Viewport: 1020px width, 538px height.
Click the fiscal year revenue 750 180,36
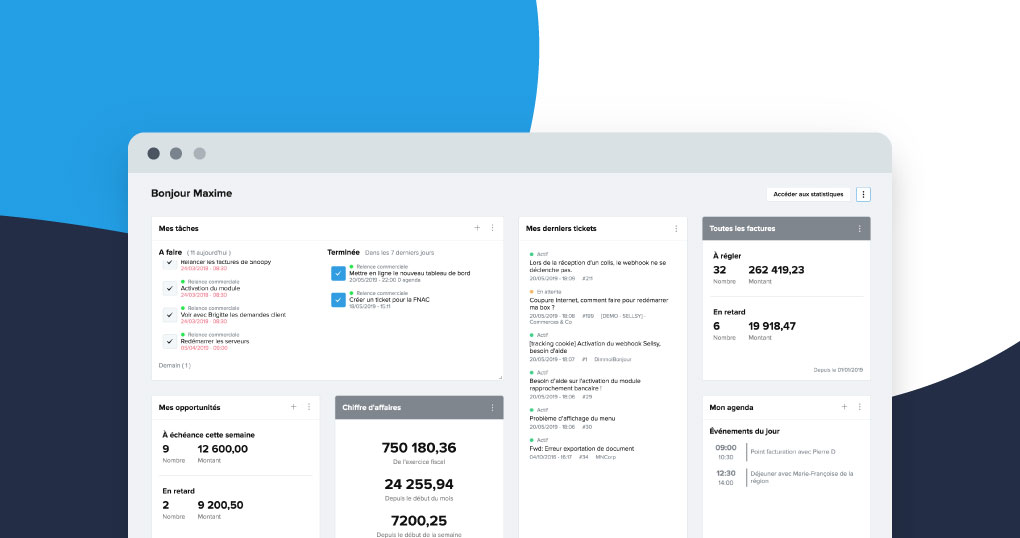(x=419, y=448)
